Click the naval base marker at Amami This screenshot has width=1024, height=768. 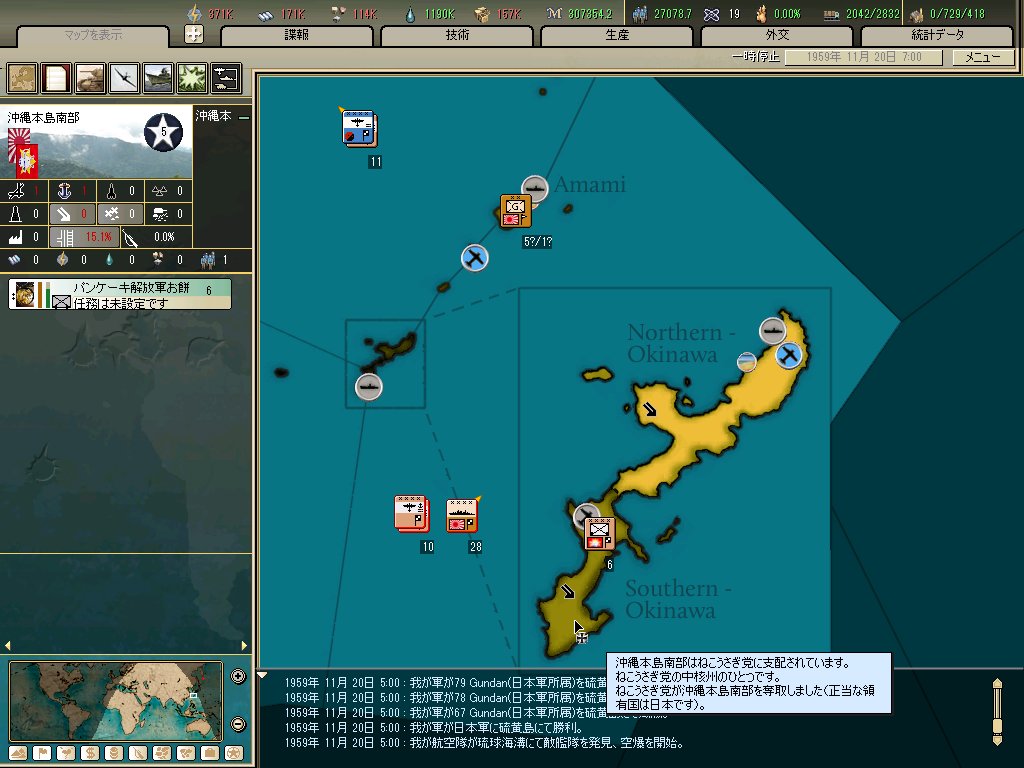coord(534,189)
